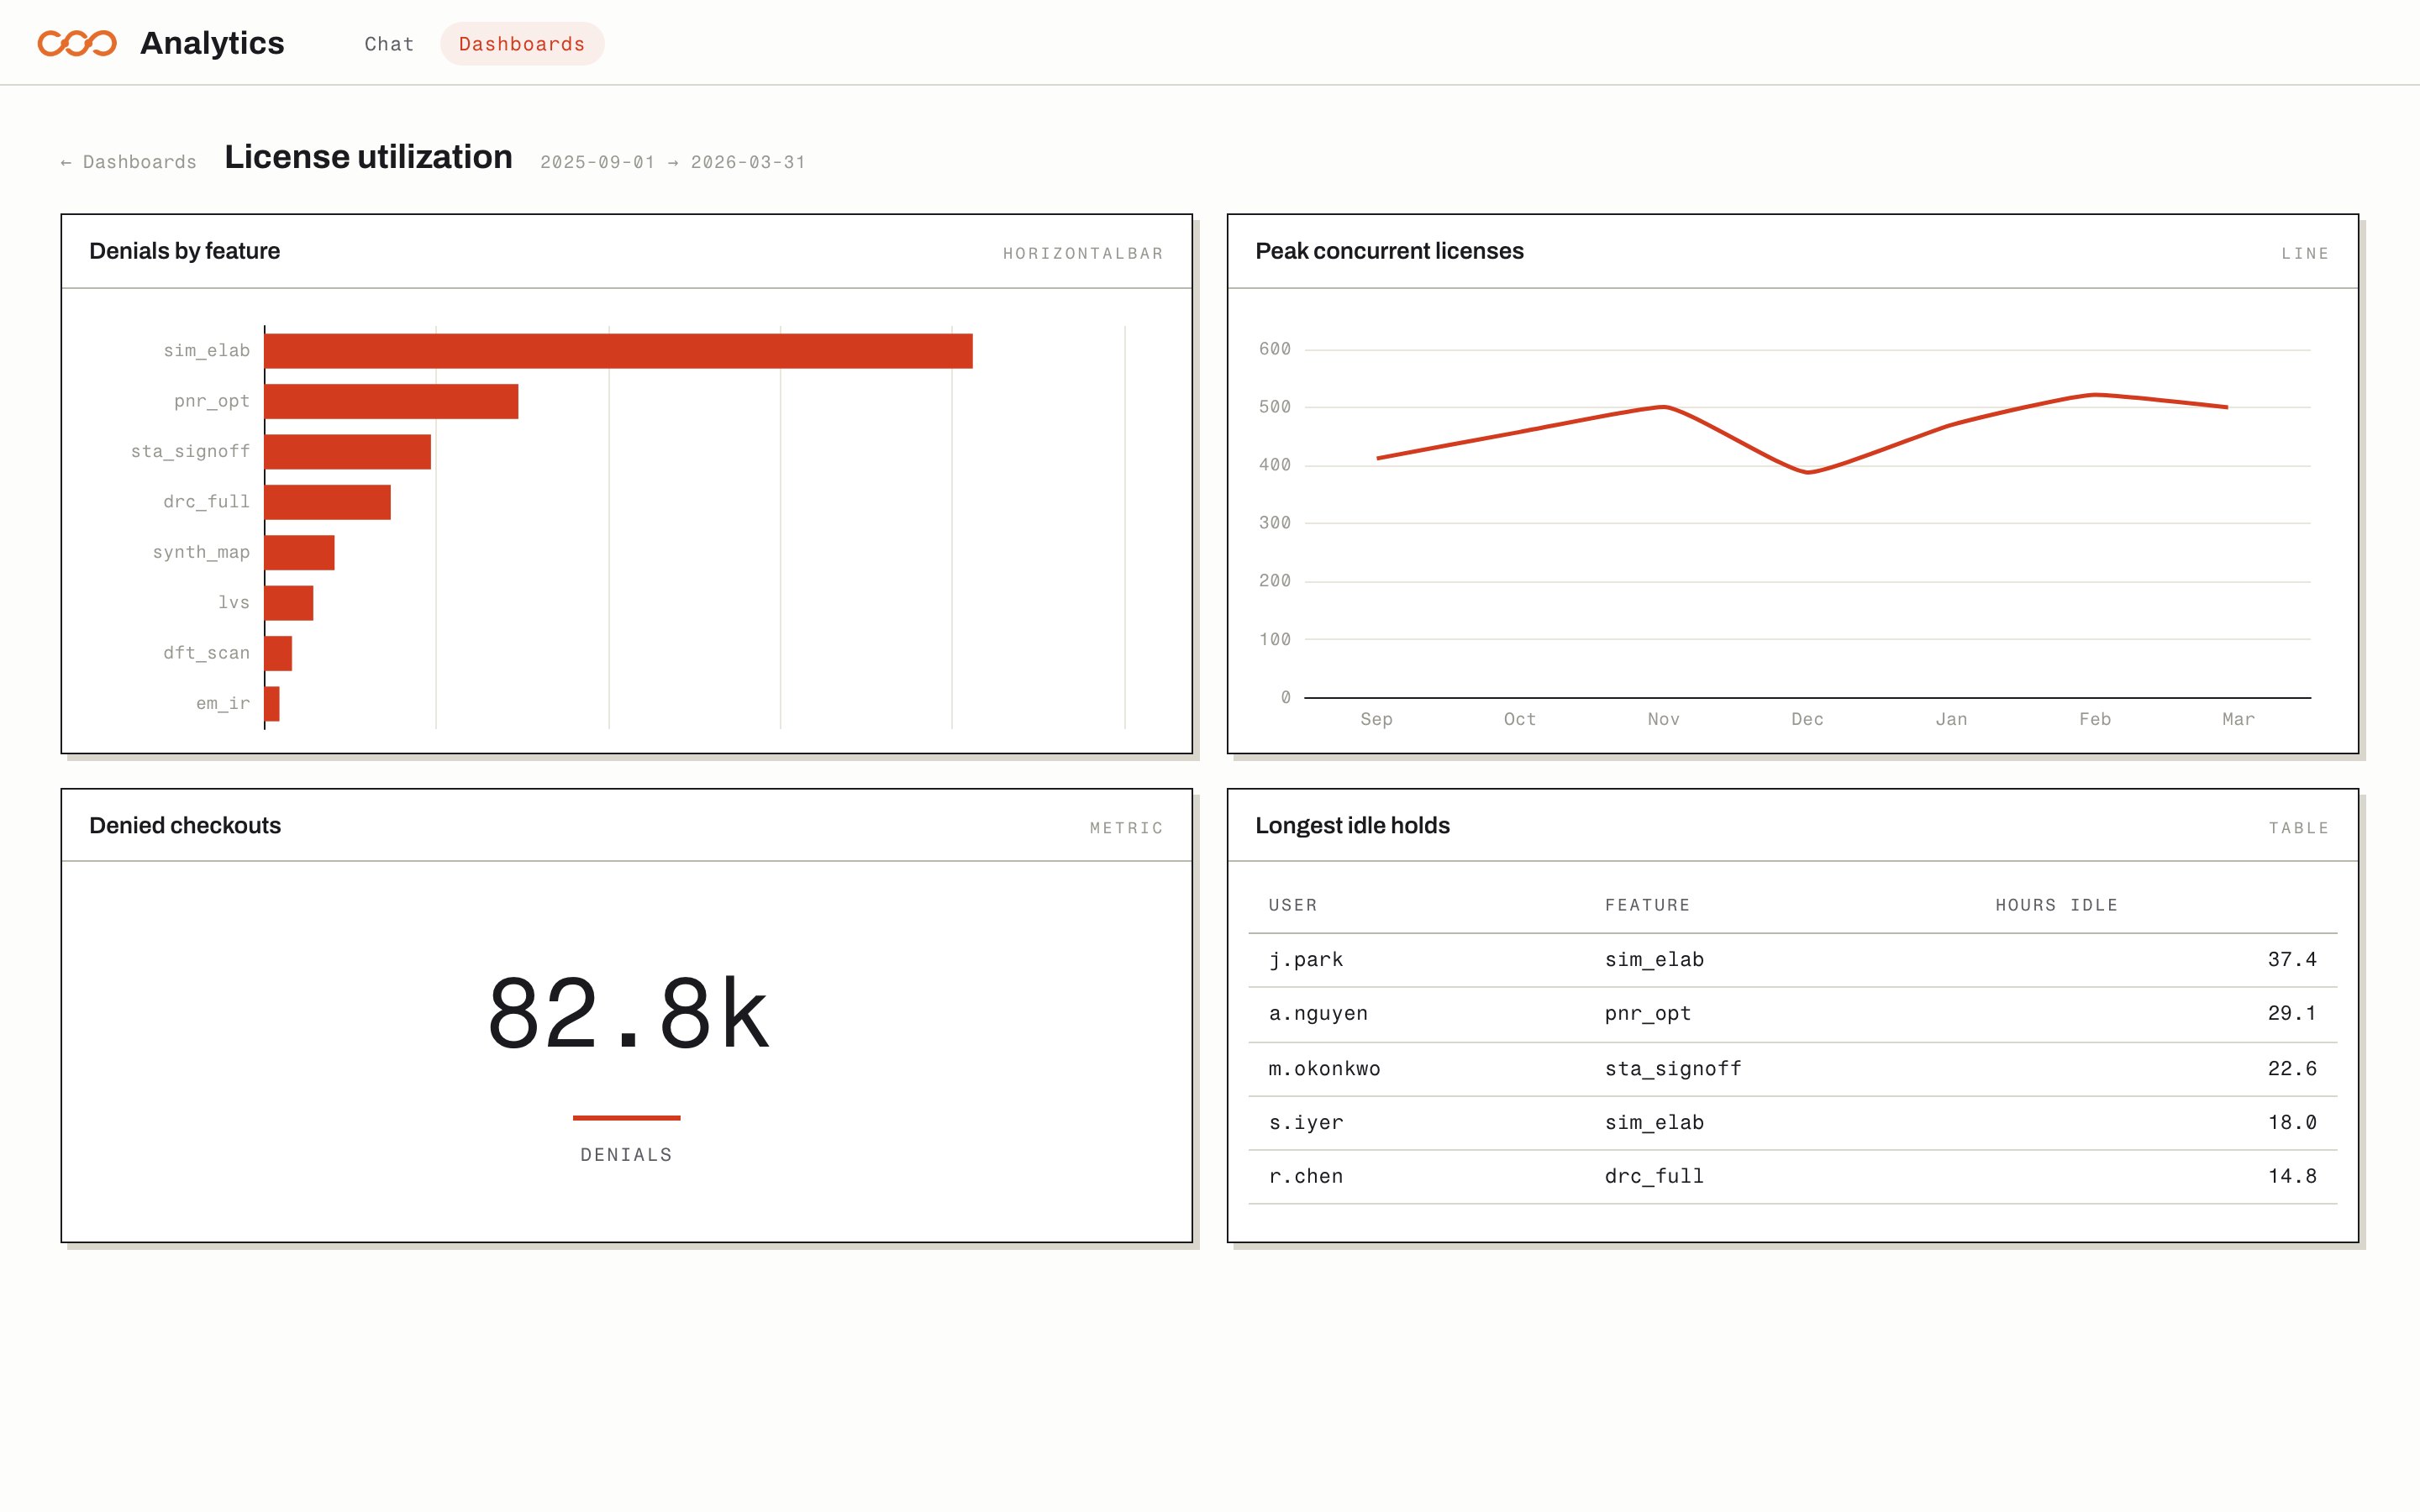Click the line chart's Dec dip point
Viewport: 2420px width, 1512px height.
1807,472
